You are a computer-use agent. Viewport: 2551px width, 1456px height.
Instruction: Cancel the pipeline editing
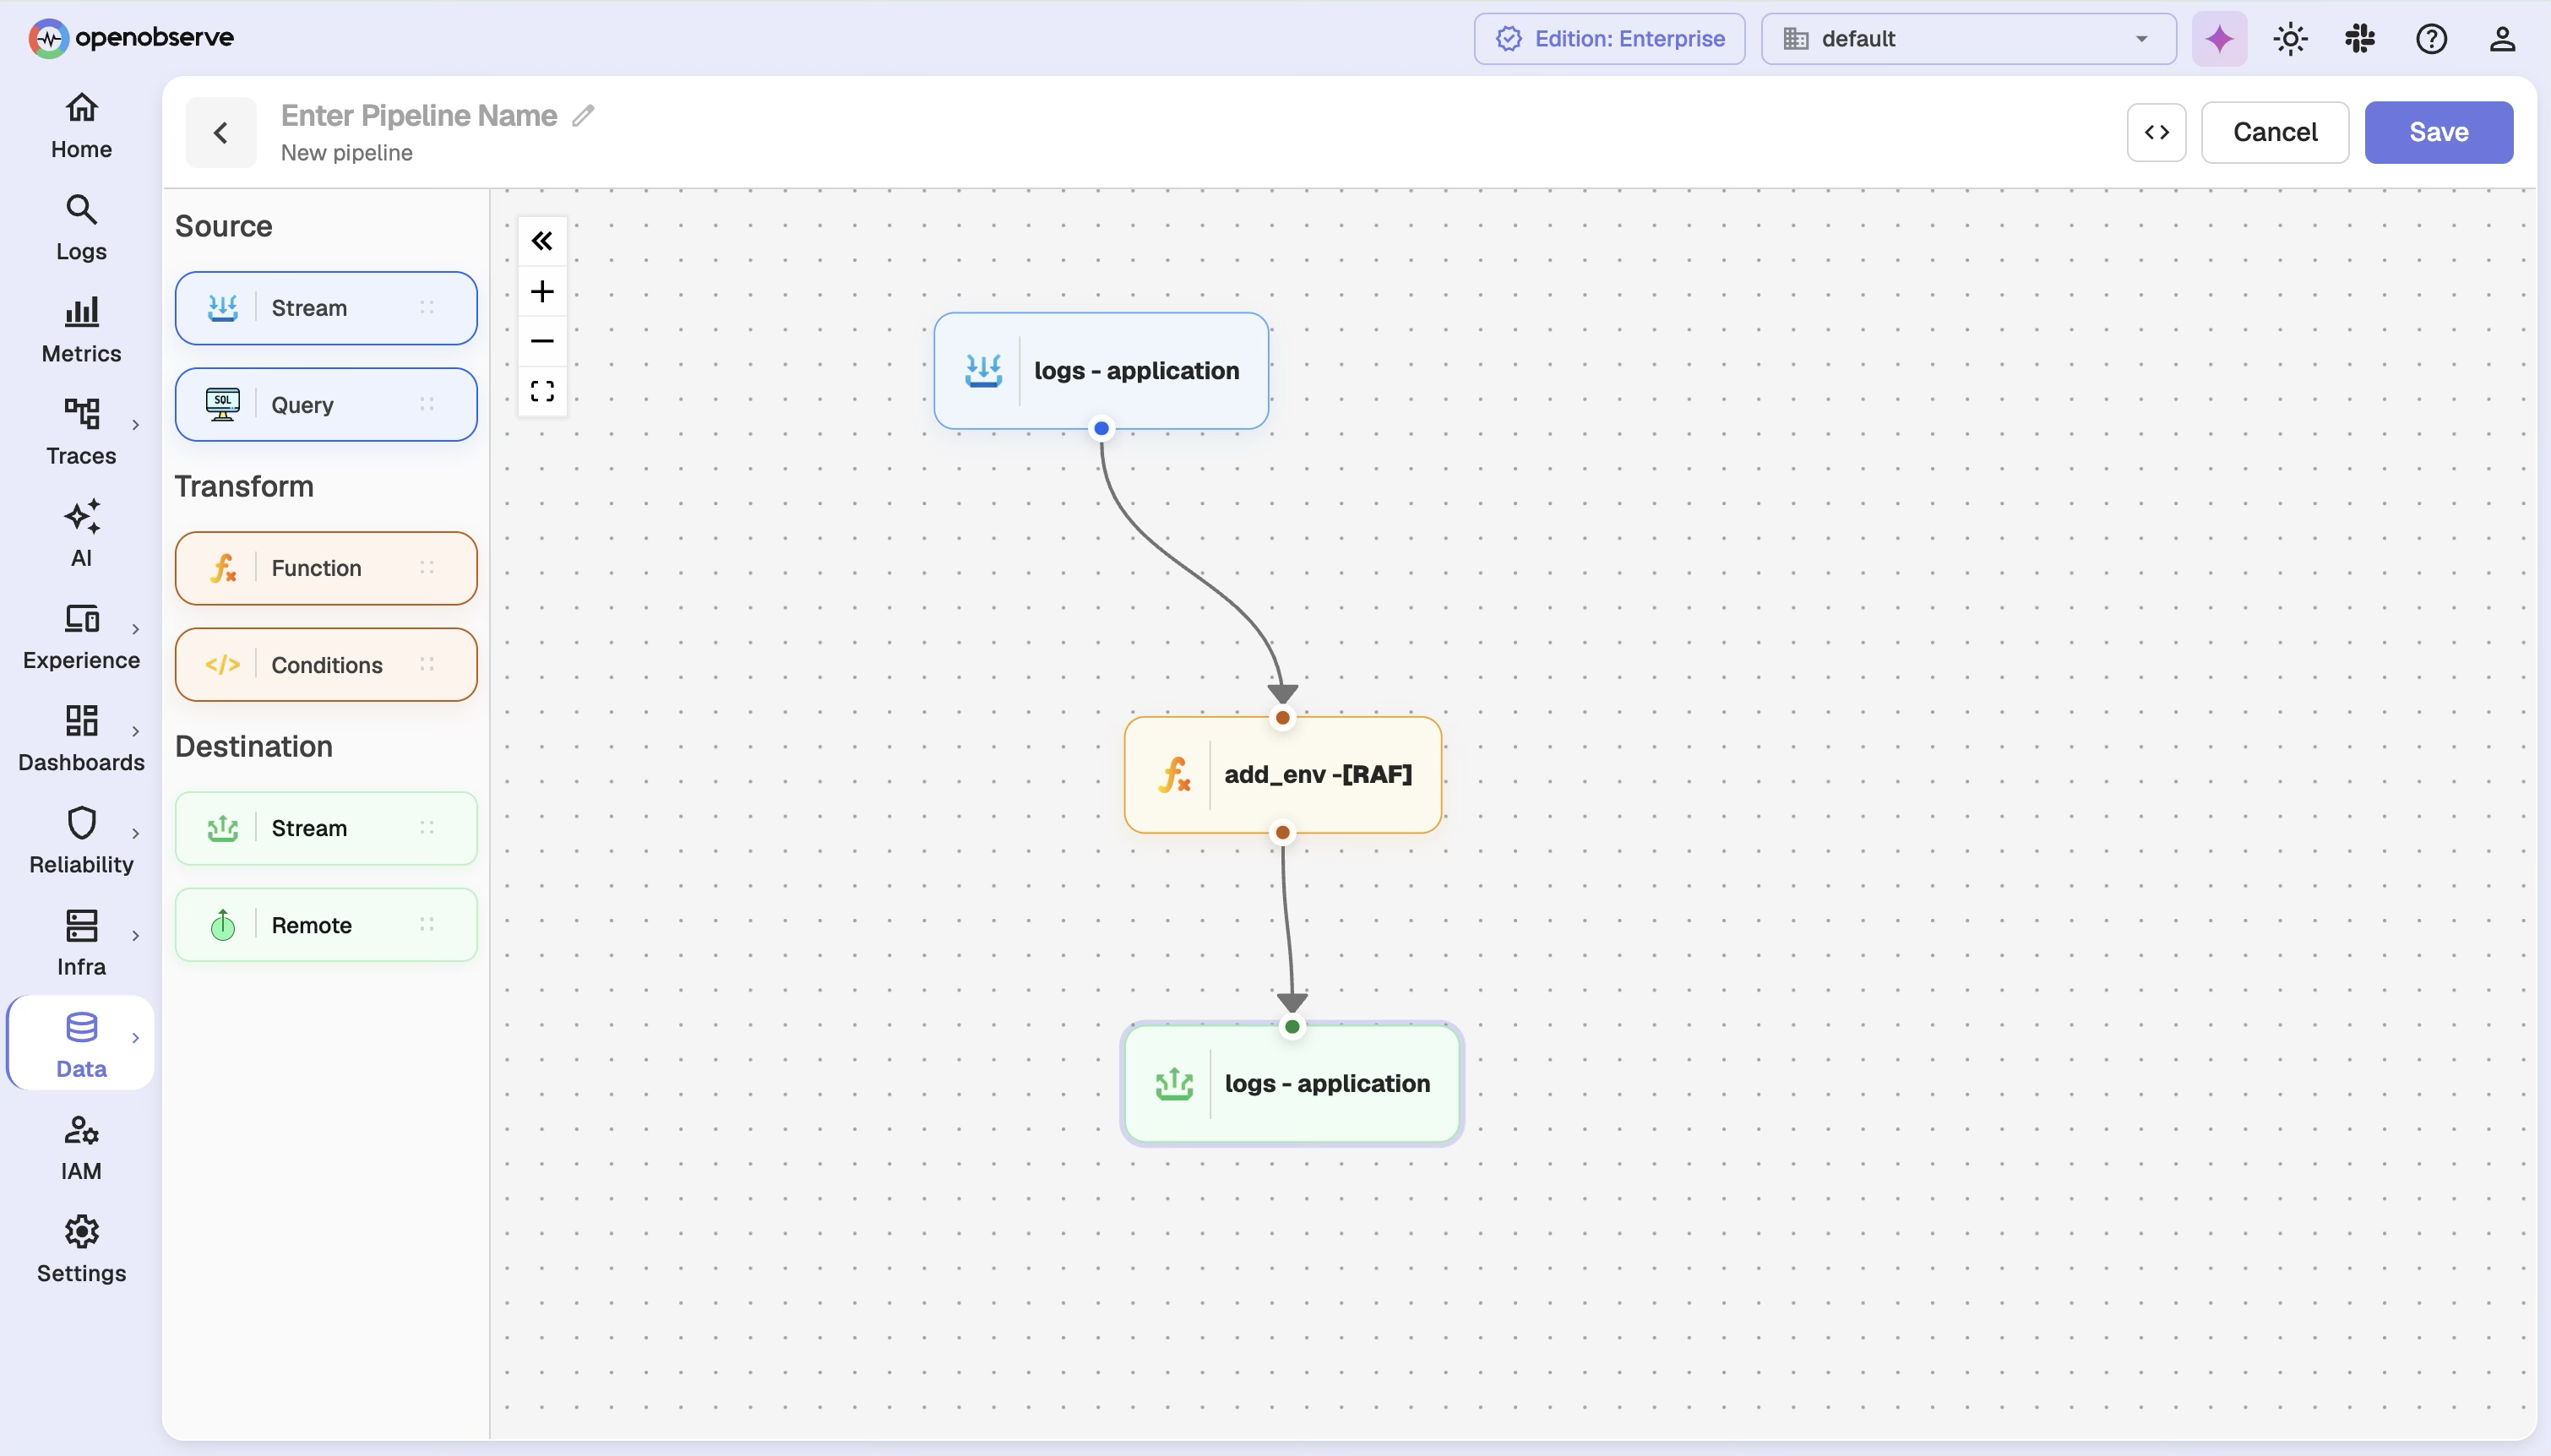click(2274, 132)
